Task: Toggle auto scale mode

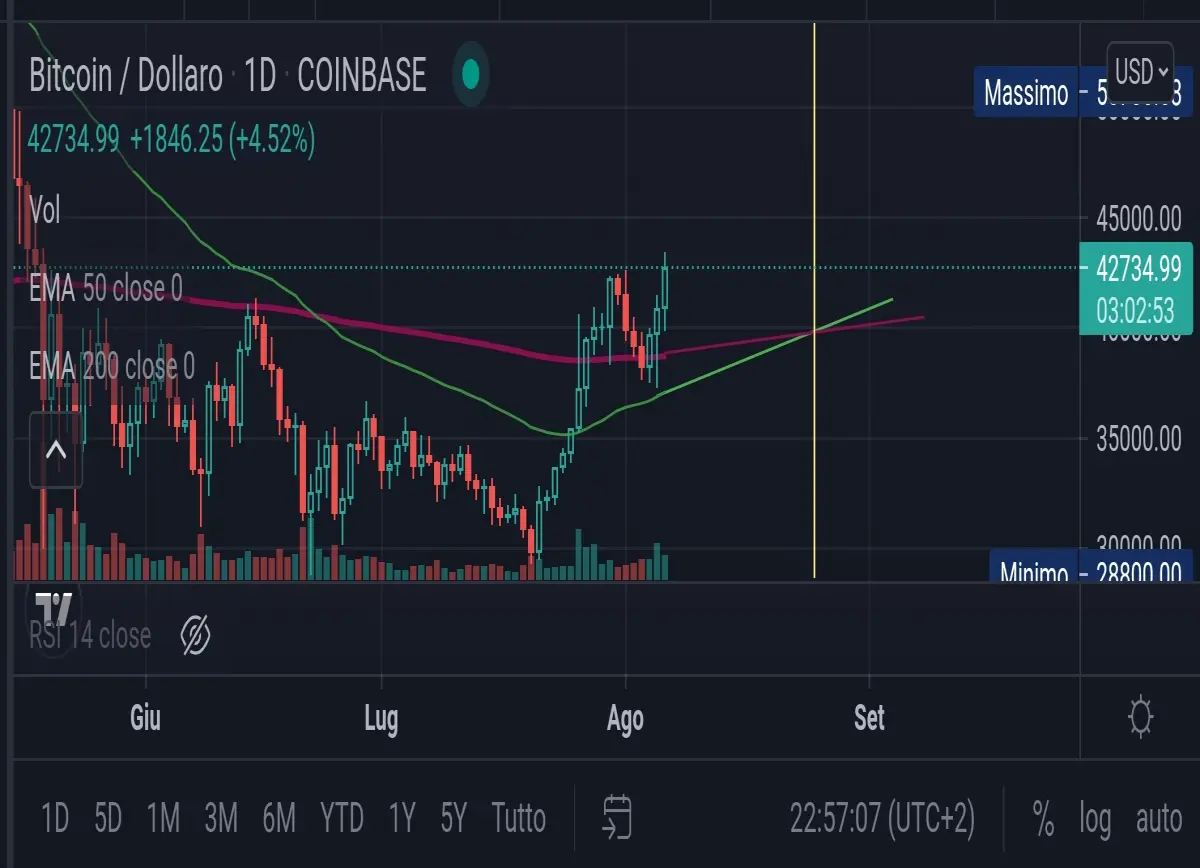Action: (1159, 819)
